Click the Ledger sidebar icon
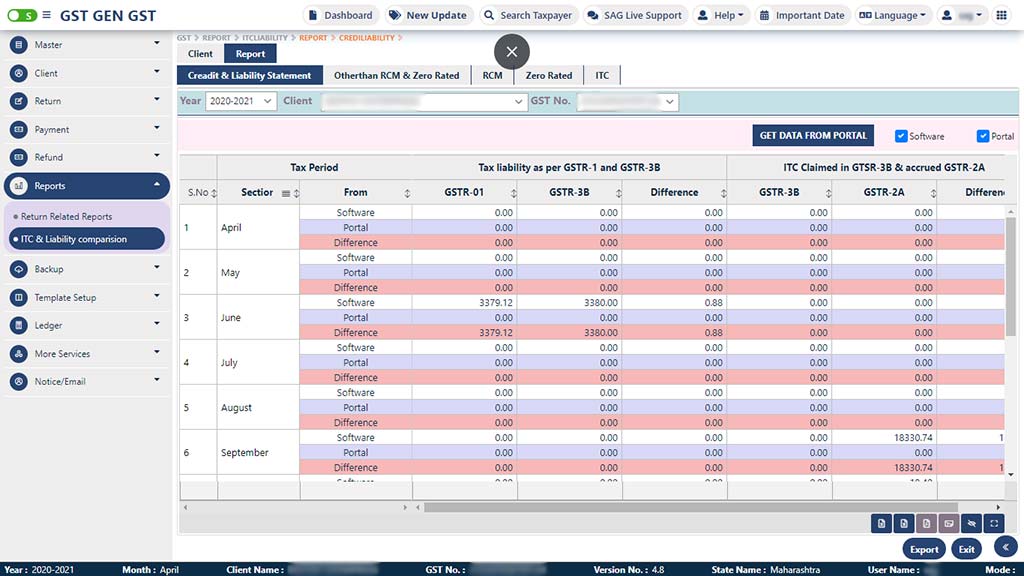 pos(18,325)
